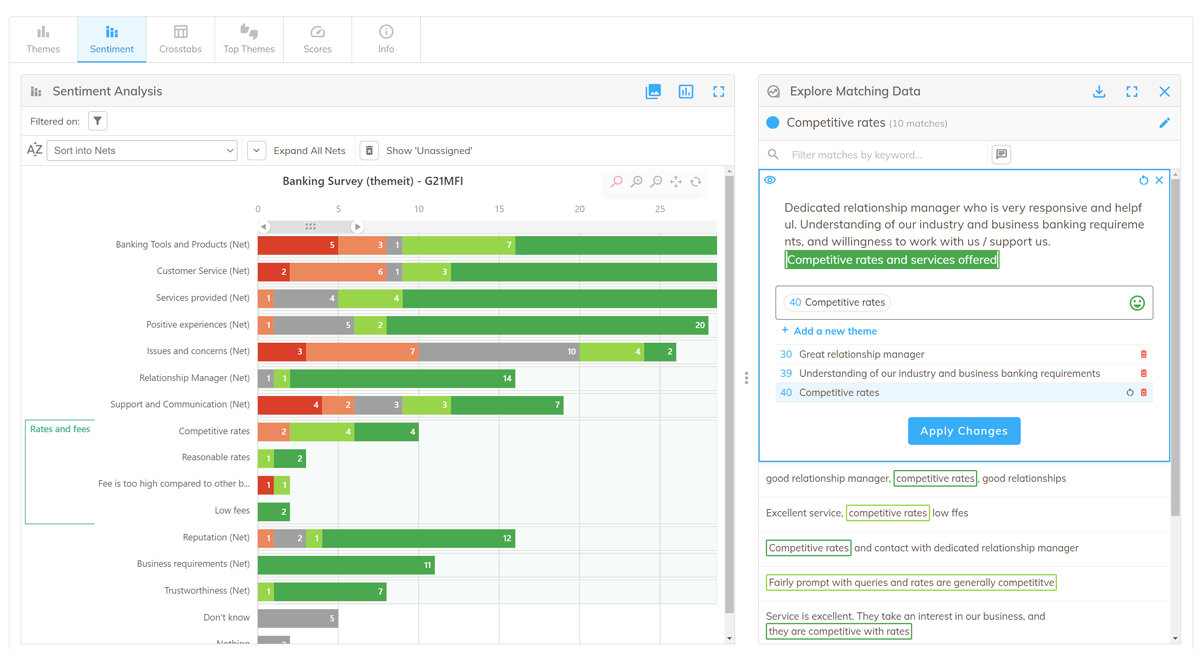Click the green smiley sentiment icon
Image resolution: width=1200 pixels, height=660 pixels.
(x=1137, y=303)
